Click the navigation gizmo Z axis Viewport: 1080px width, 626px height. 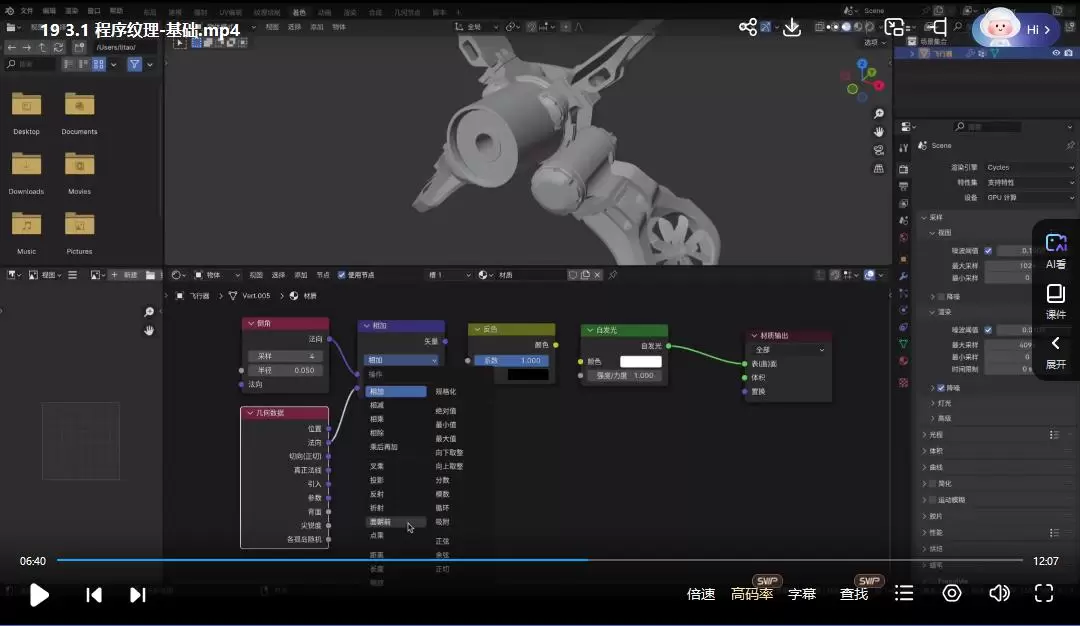click(862, 64)
